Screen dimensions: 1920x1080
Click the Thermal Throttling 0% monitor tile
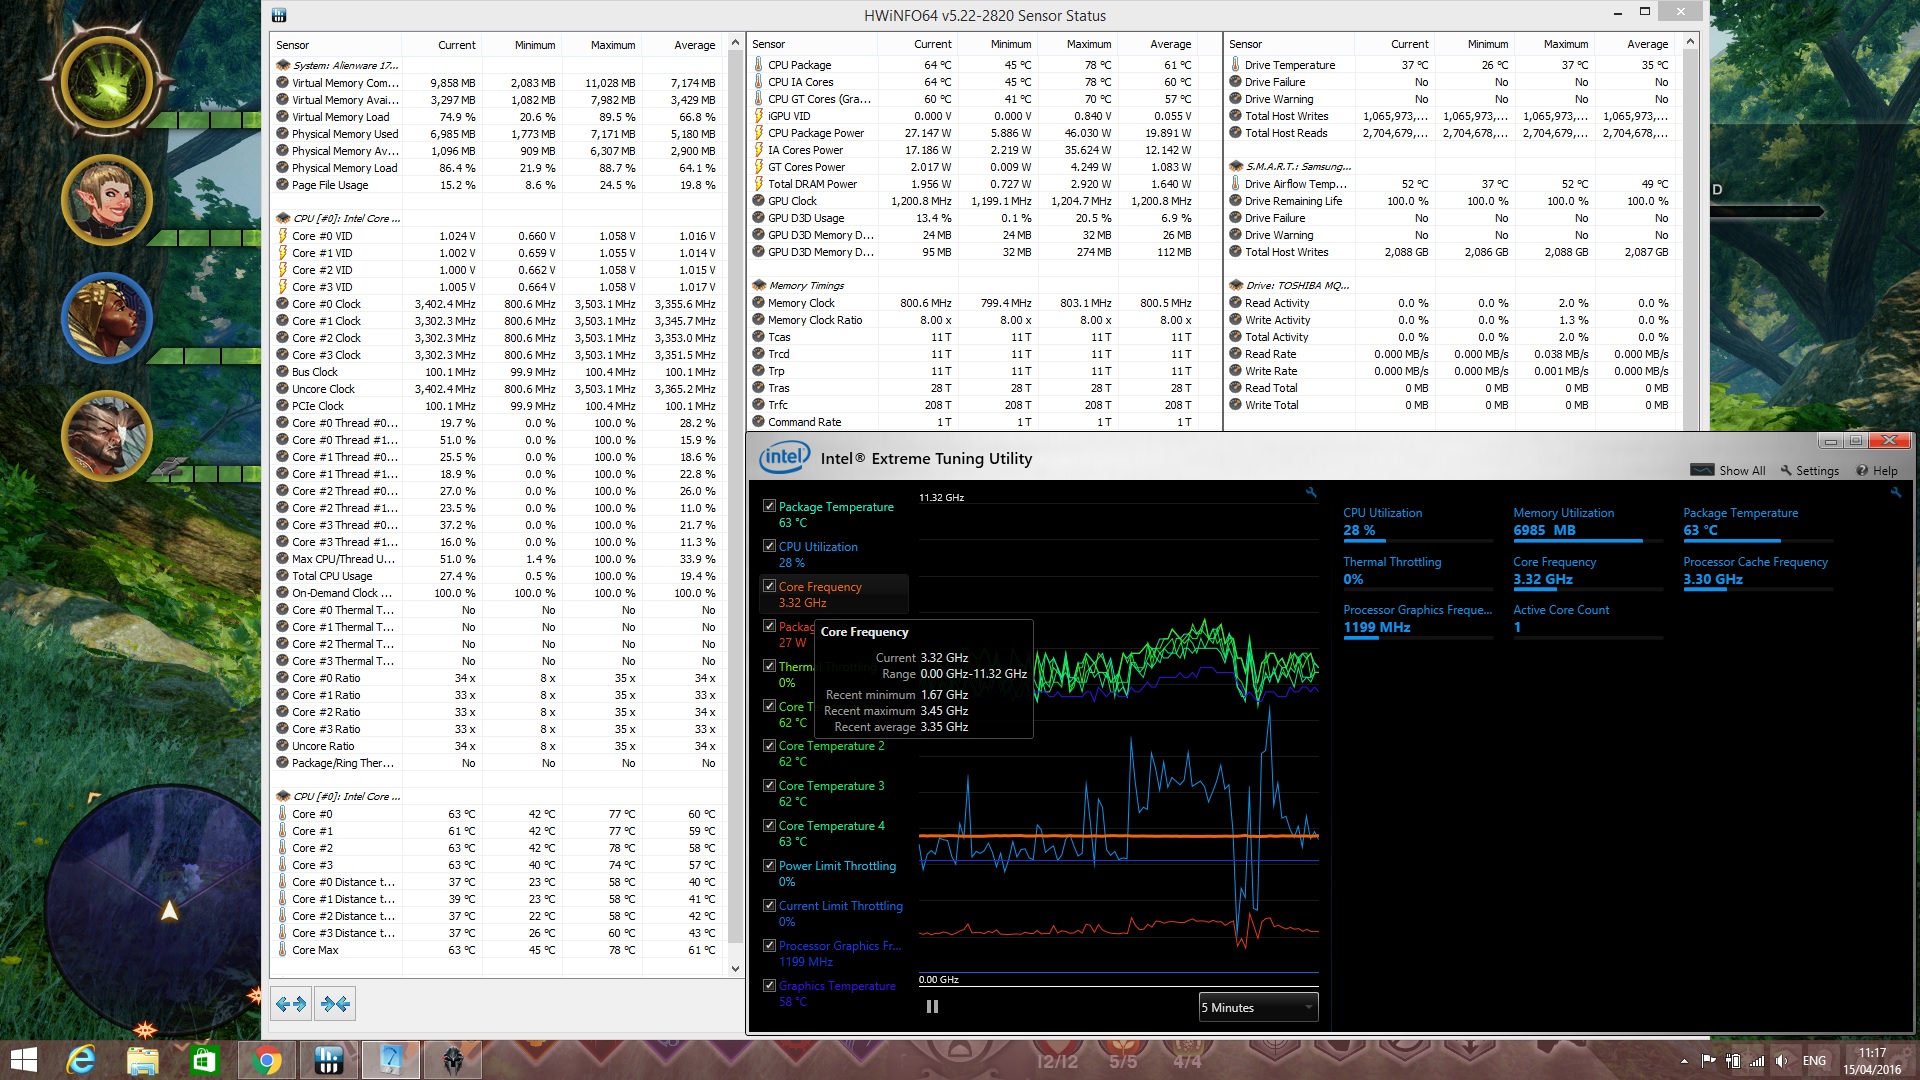click(1417, 572)
